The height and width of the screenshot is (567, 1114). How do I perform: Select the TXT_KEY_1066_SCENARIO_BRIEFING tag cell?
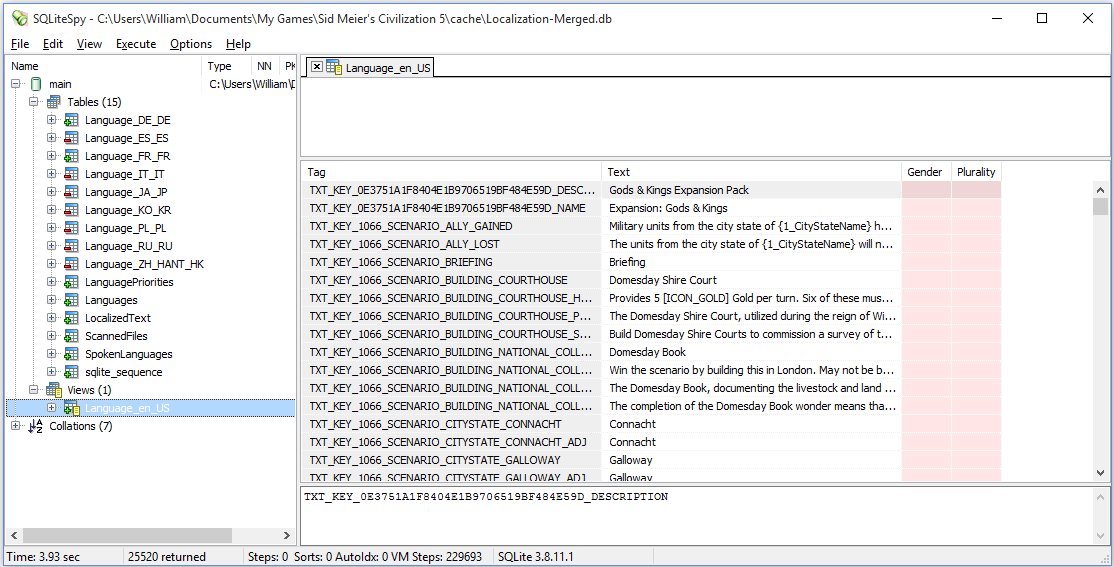click(453, 262)
